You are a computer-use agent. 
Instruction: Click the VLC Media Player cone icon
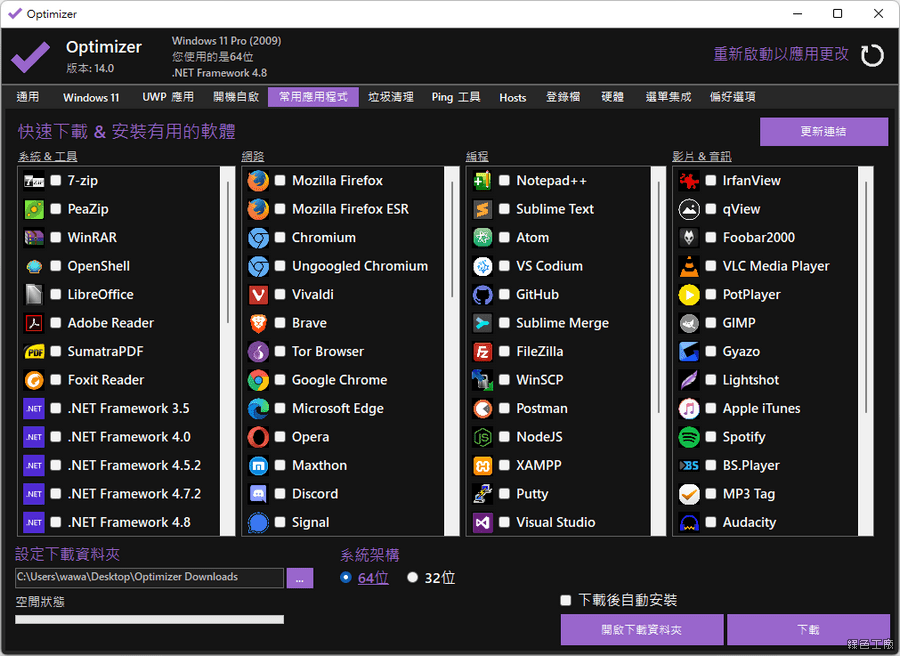(688, 266)
